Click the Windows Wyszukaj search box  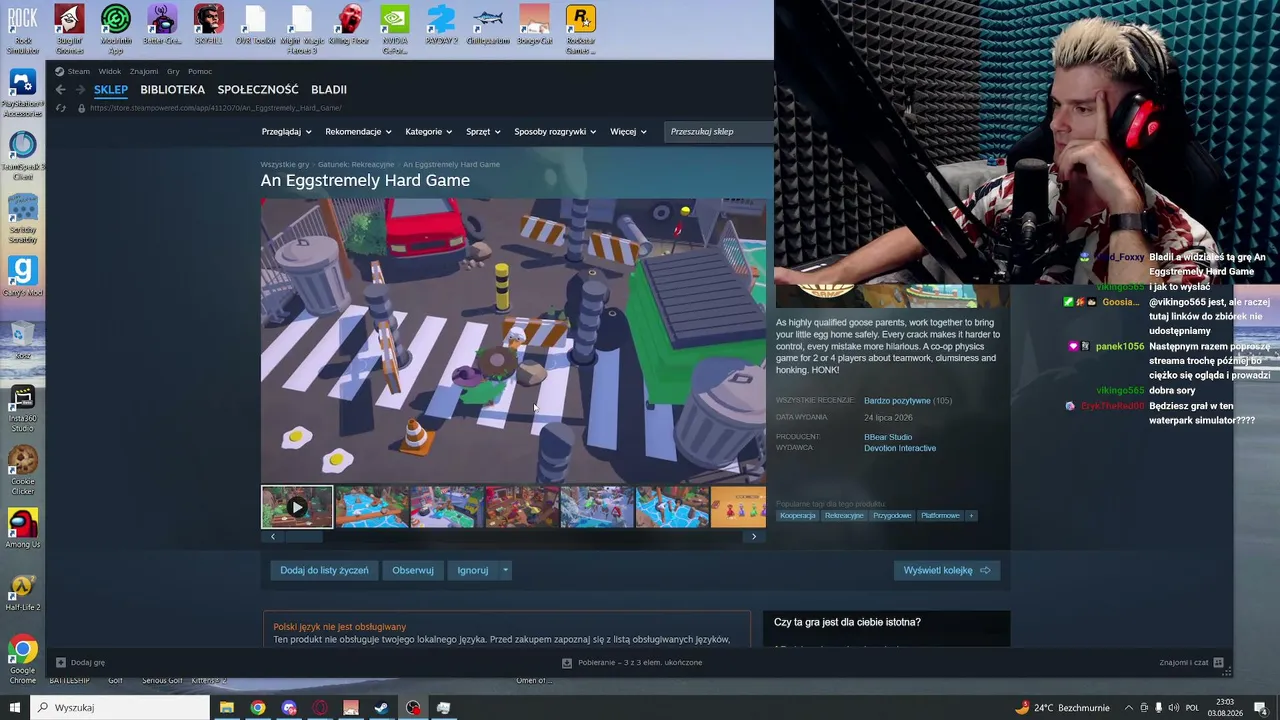click(x=120, y=708)
